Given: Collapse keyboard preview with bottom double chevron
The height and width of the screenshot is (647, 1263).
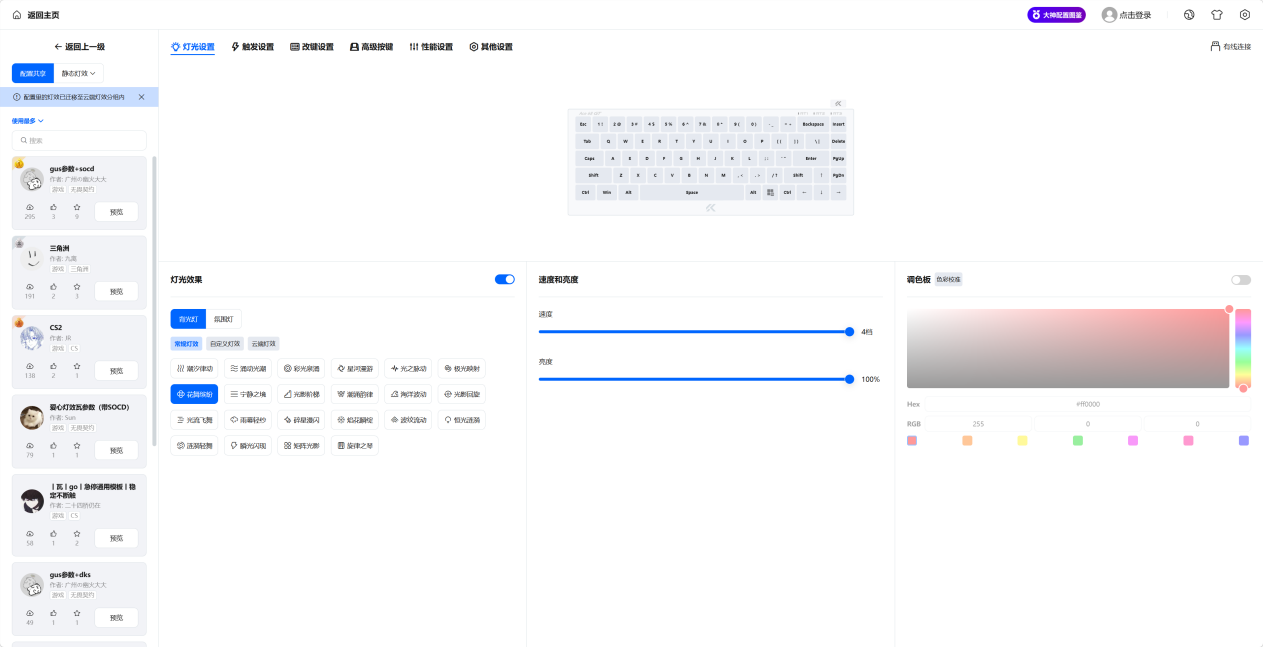Looking at the screenshot, I should (x=710, y=208).
